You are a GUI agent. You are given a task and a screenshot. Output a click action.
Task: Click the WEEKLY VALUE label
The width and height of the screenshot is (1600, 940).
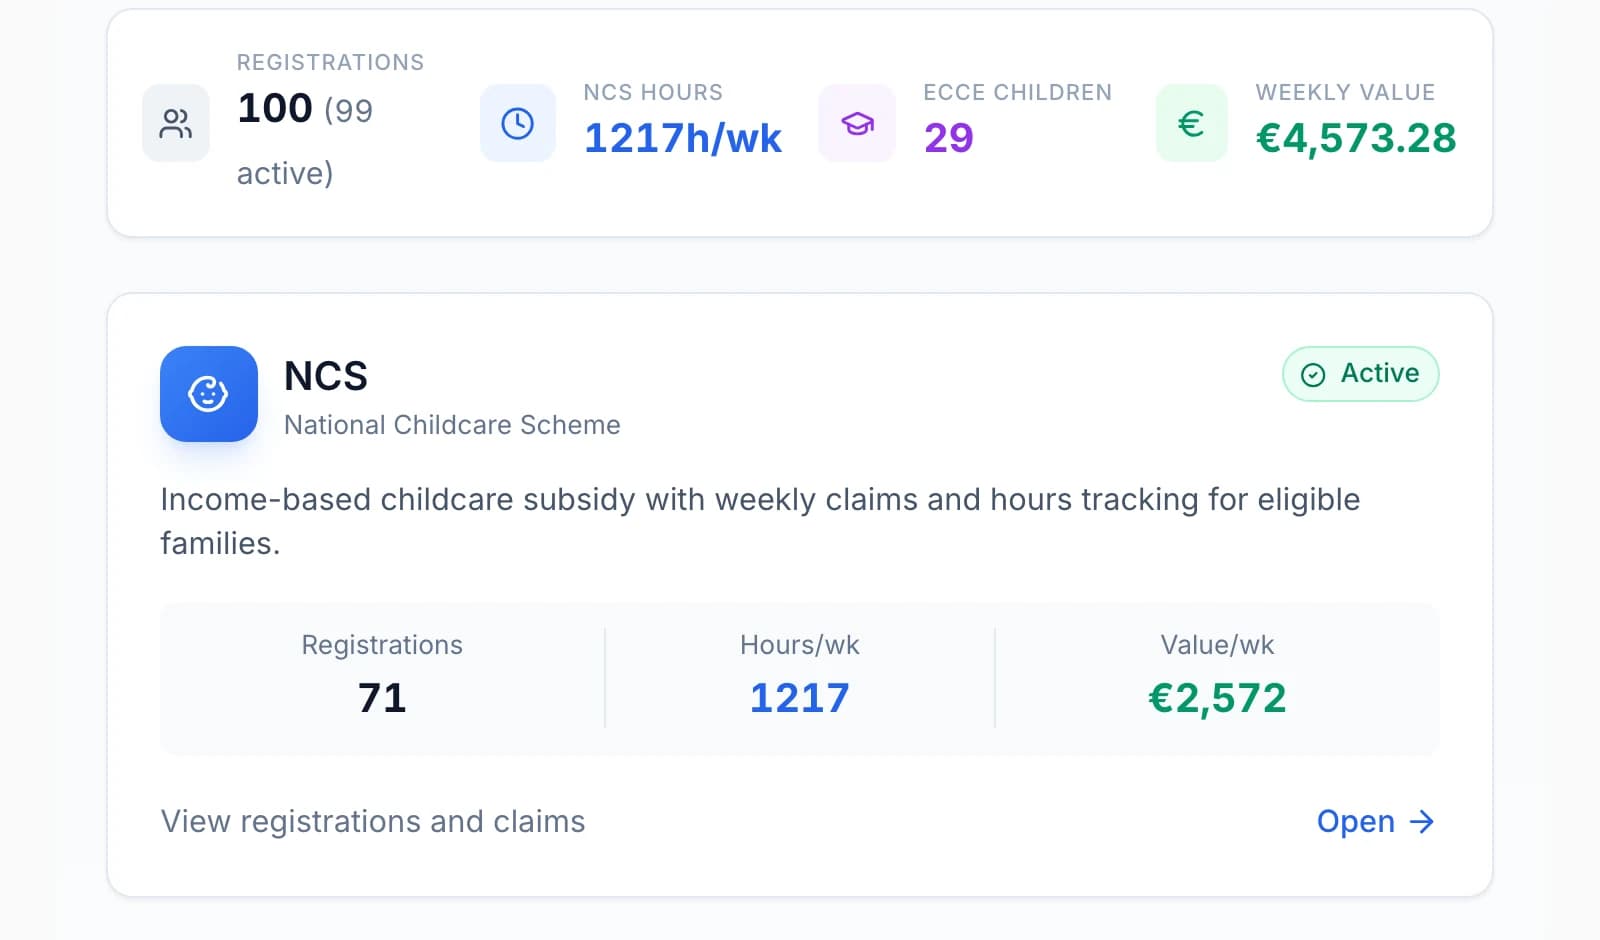pos(1345,92)
